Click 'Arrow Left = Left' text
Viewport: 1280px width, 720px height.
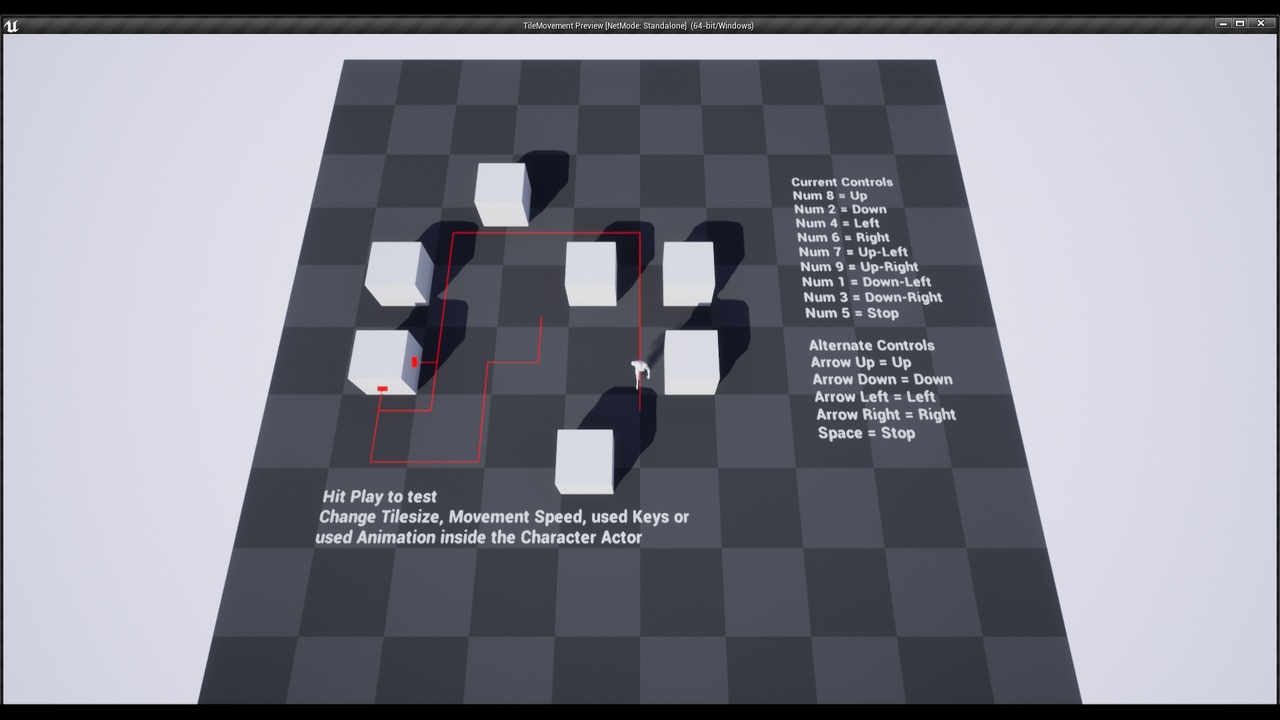pyautogui.click(x=875, y=397)
